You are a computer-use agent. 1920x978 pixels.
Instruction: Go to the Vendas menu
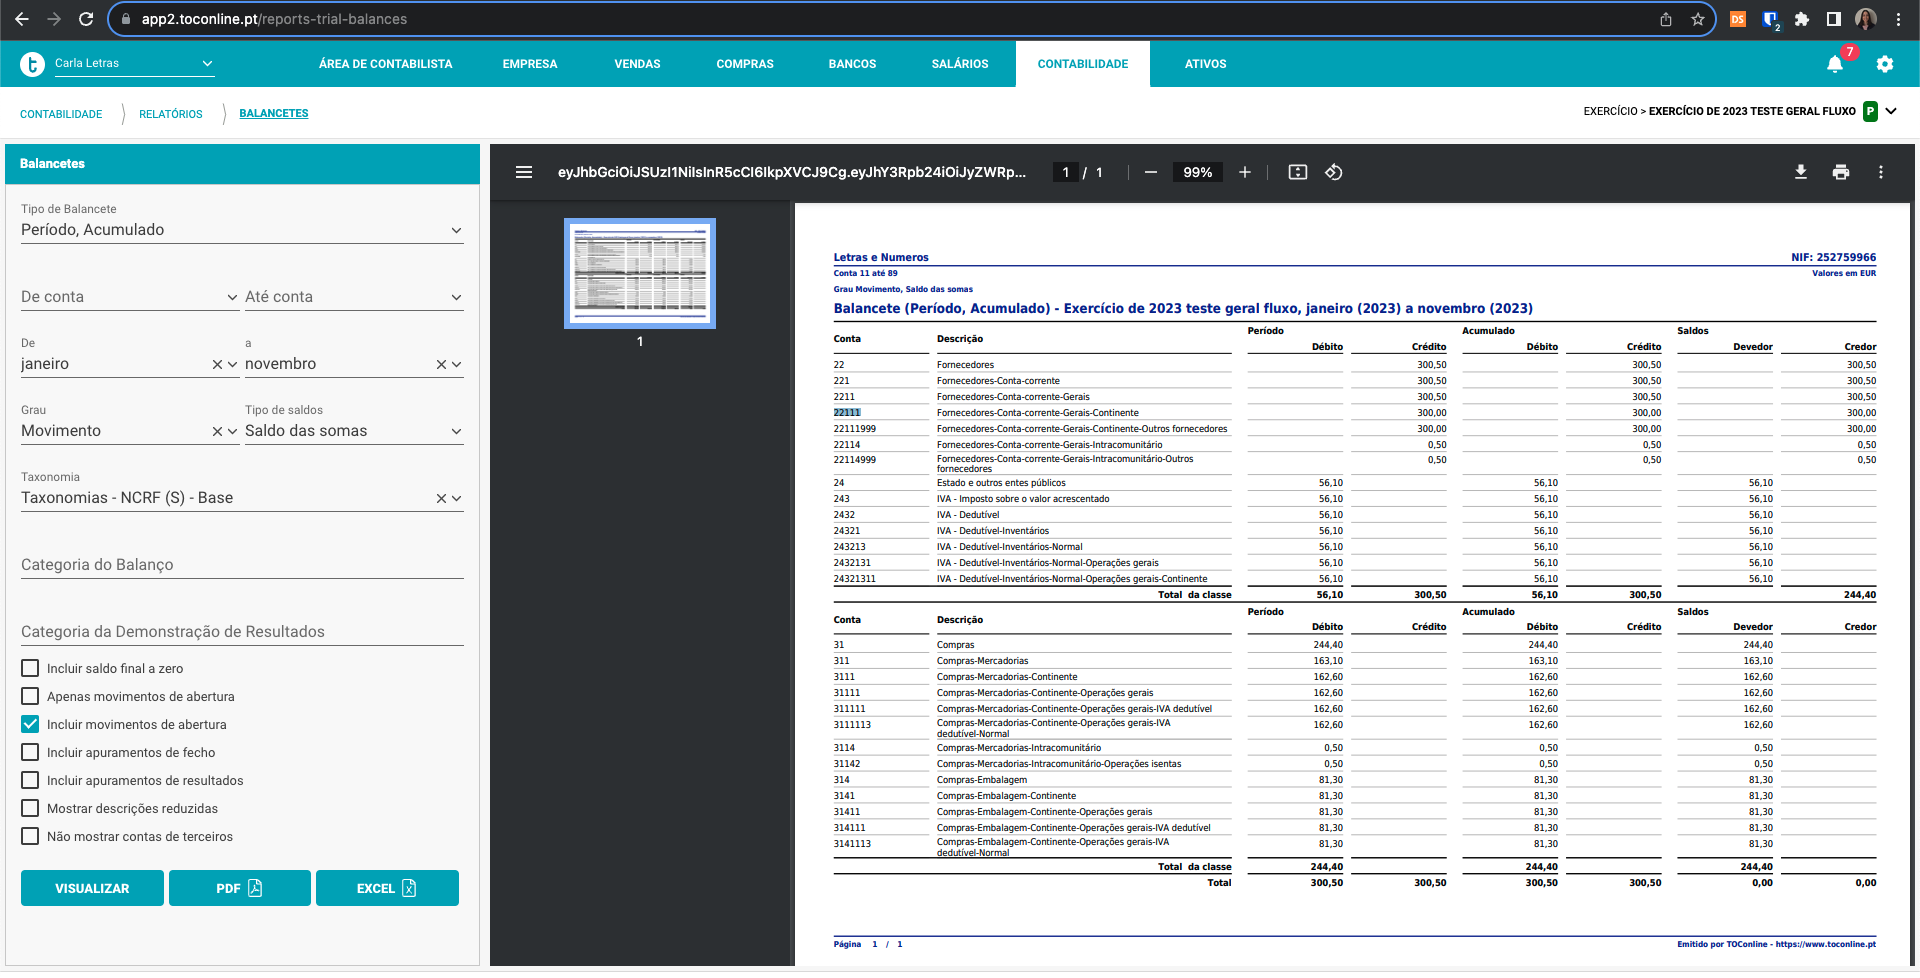click(x=637, y=64)
